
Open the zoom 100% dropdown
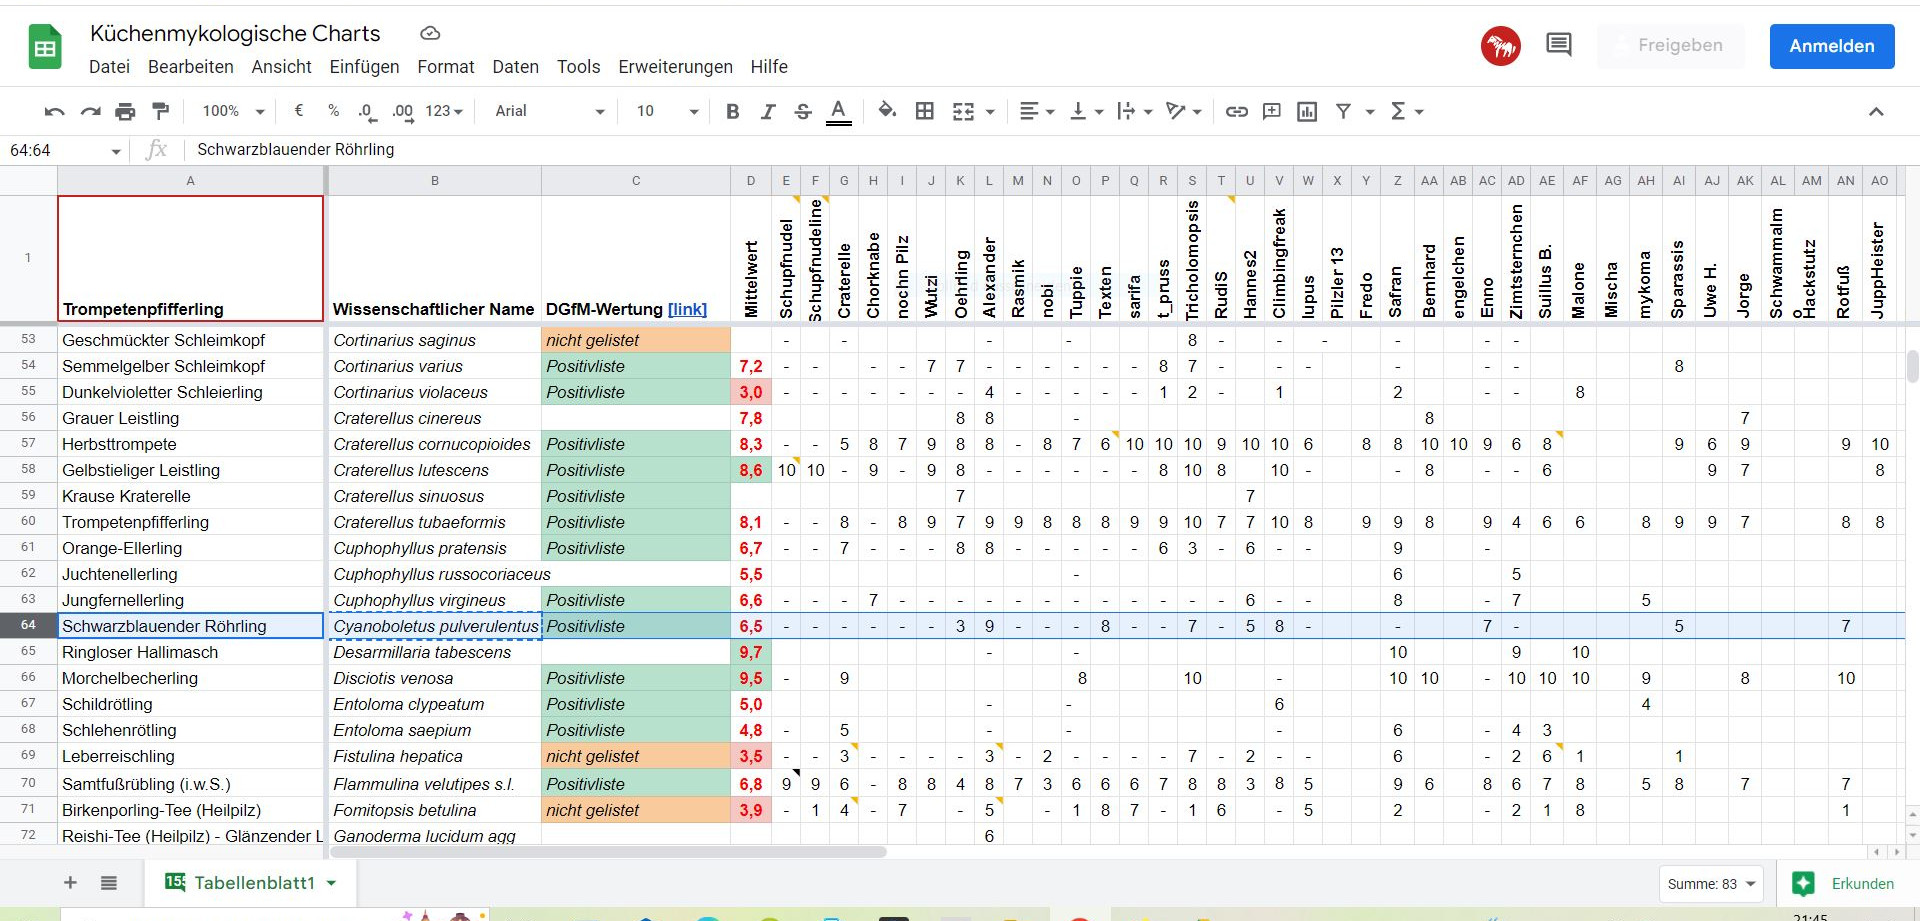click(x=233, y=111)
